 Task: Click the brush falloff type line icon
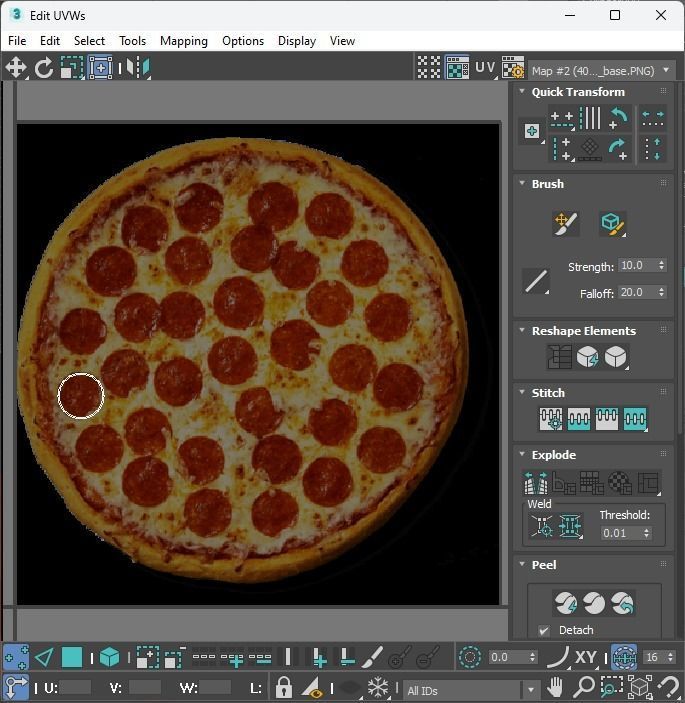pos(536,281)
